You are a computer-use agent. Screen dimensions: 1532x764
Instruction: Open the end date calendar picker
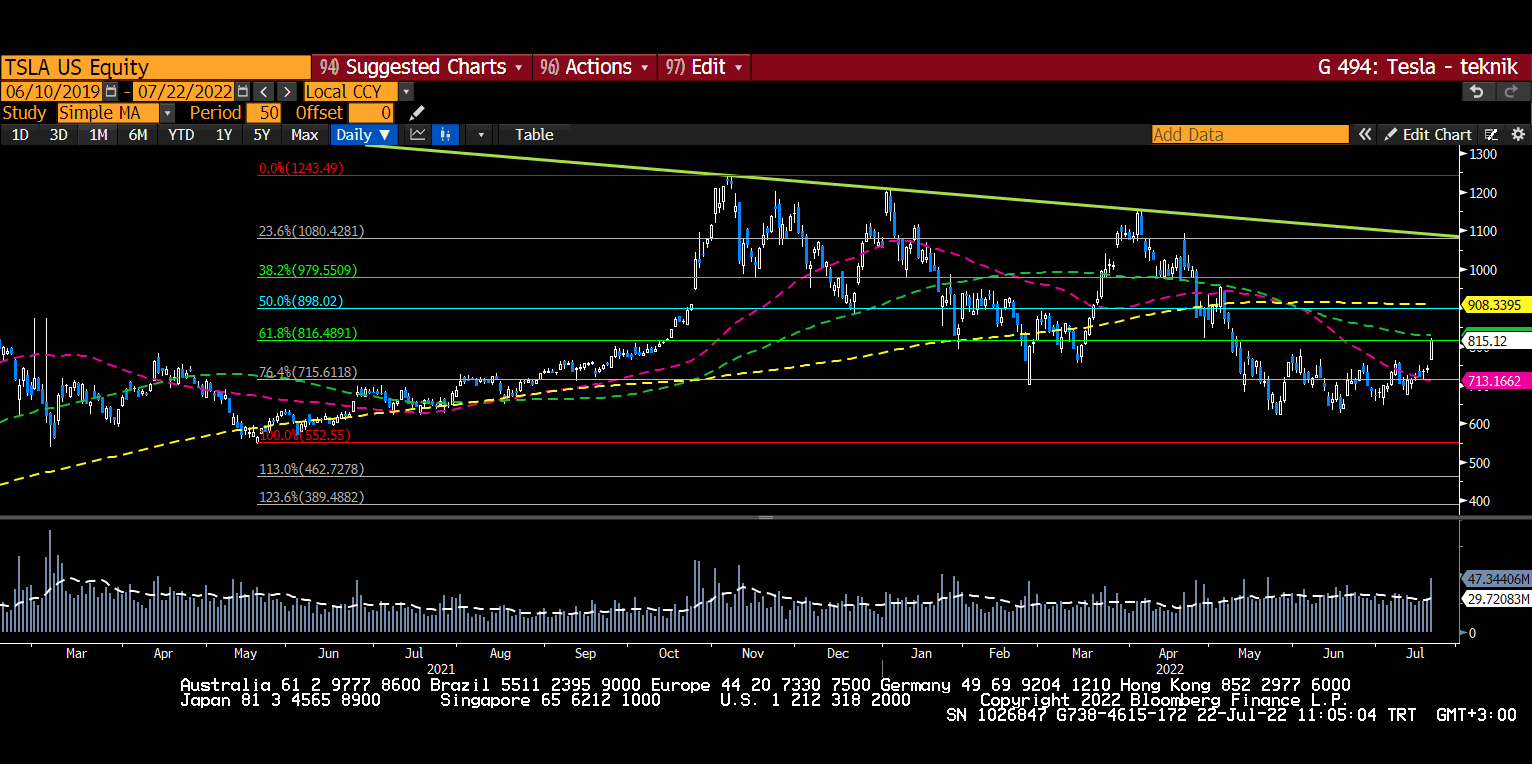pos(242,91)
